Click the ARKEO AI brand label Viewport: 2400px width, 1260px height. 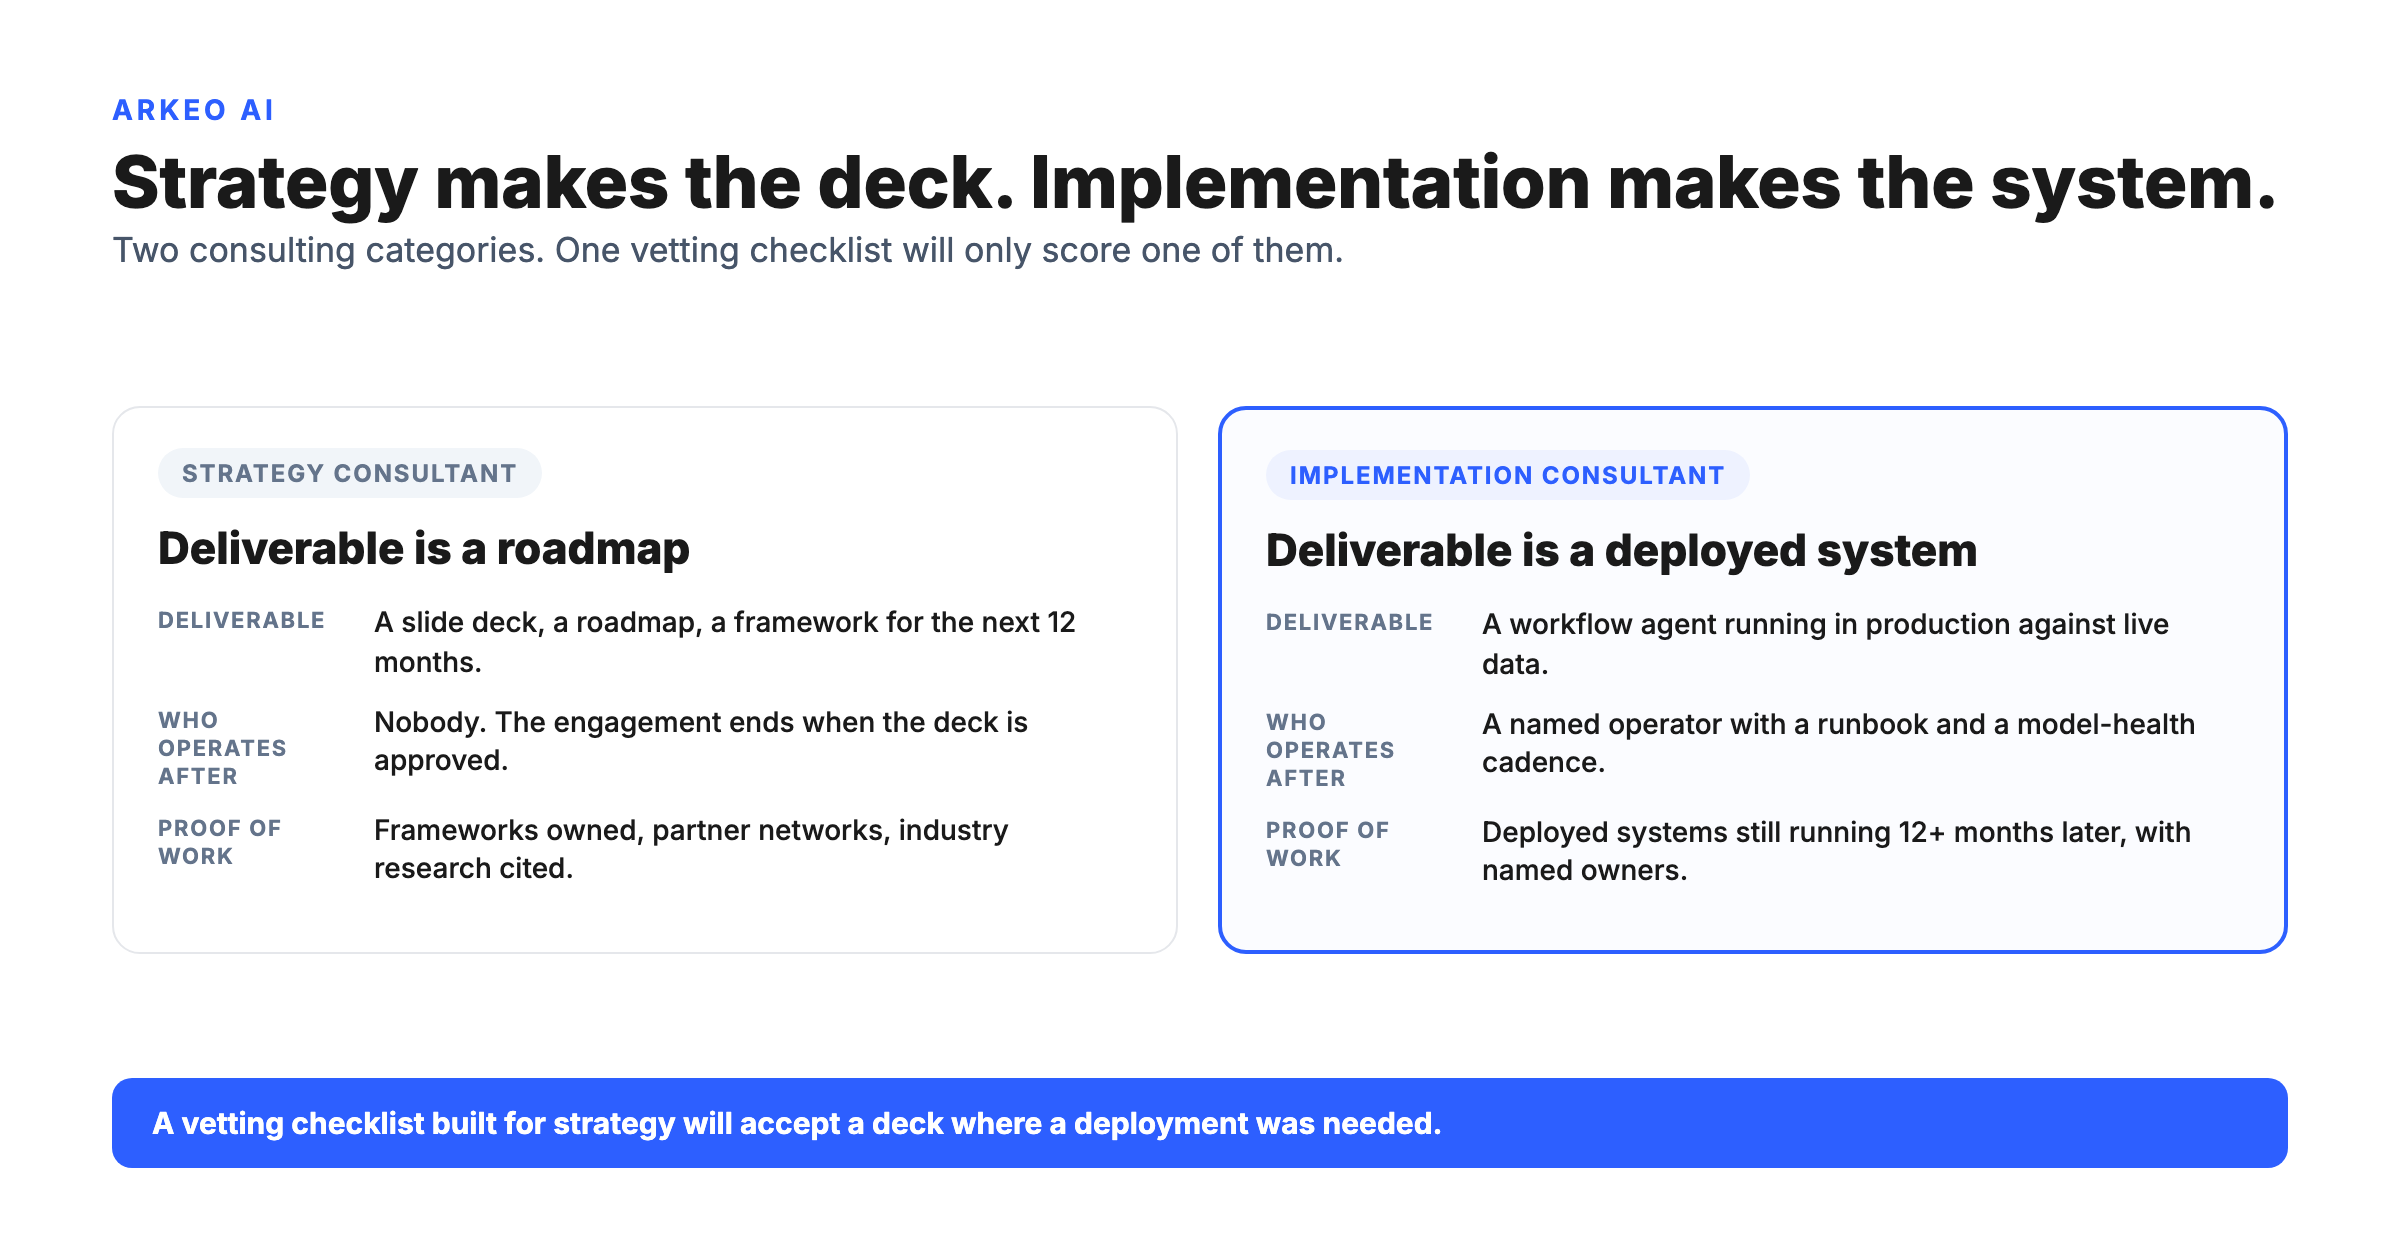(193, 110)
